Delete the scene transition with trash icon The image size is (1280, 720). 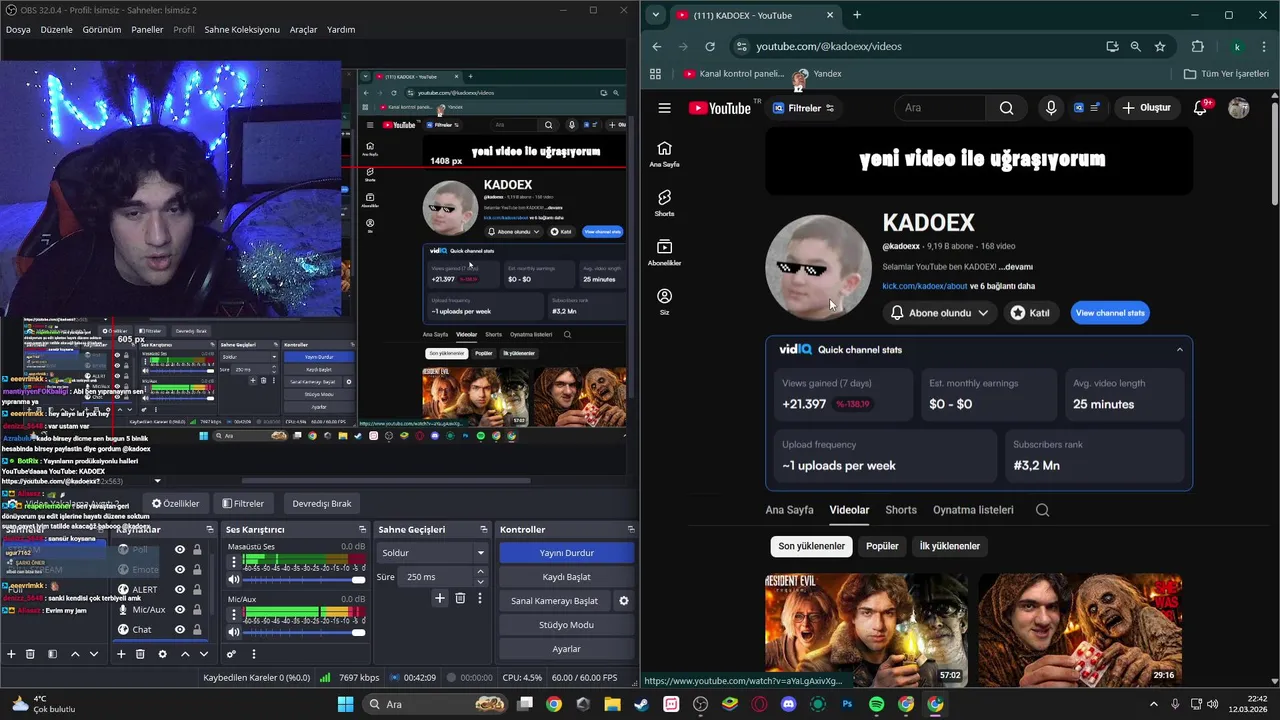(460, 598)
